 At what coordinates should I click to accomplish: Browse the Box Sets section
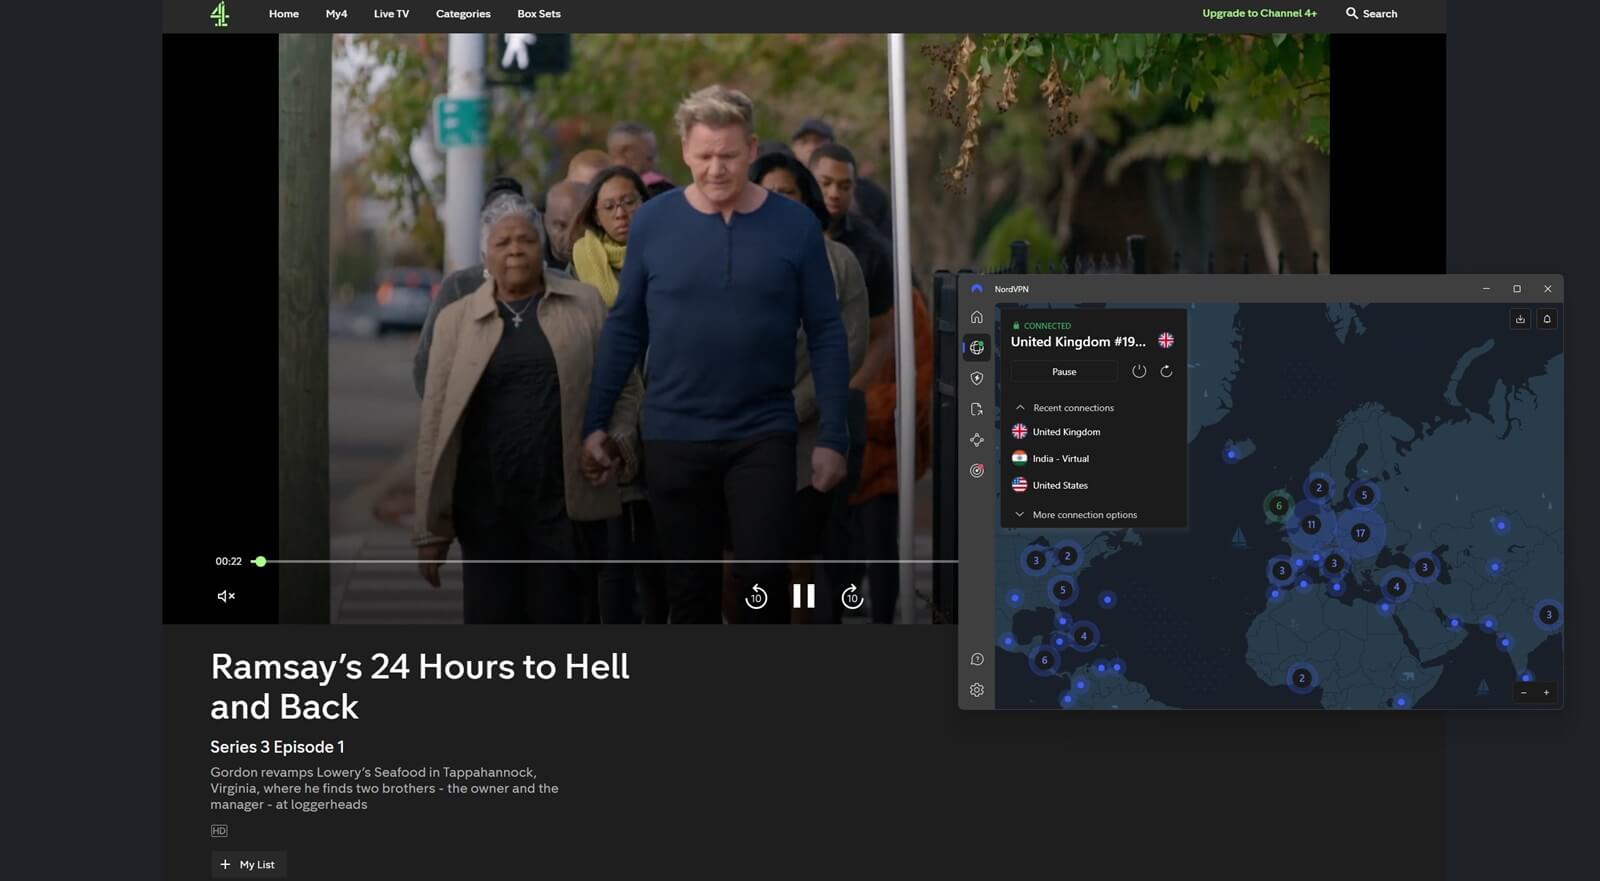539,14
